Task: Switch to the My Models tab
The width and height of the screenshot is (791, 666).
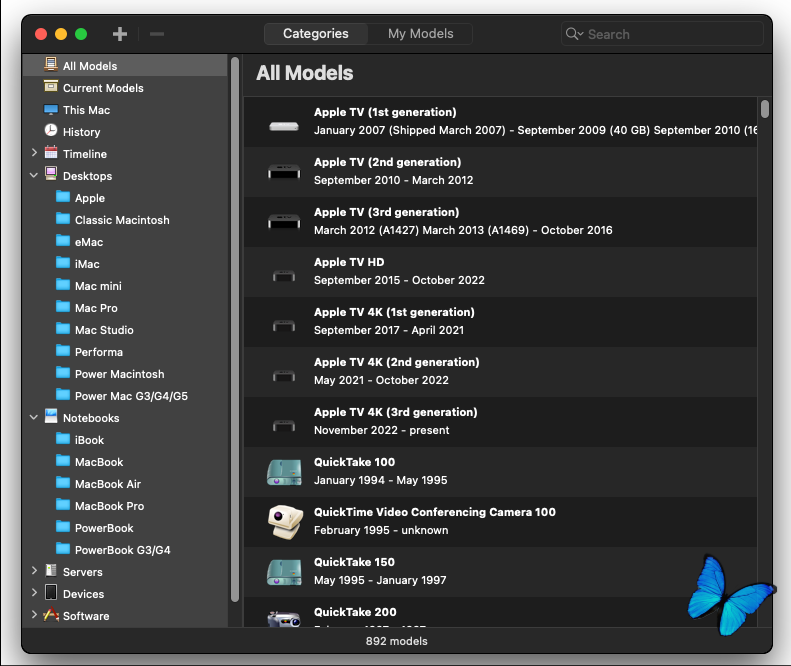Action: pos(420,34)
